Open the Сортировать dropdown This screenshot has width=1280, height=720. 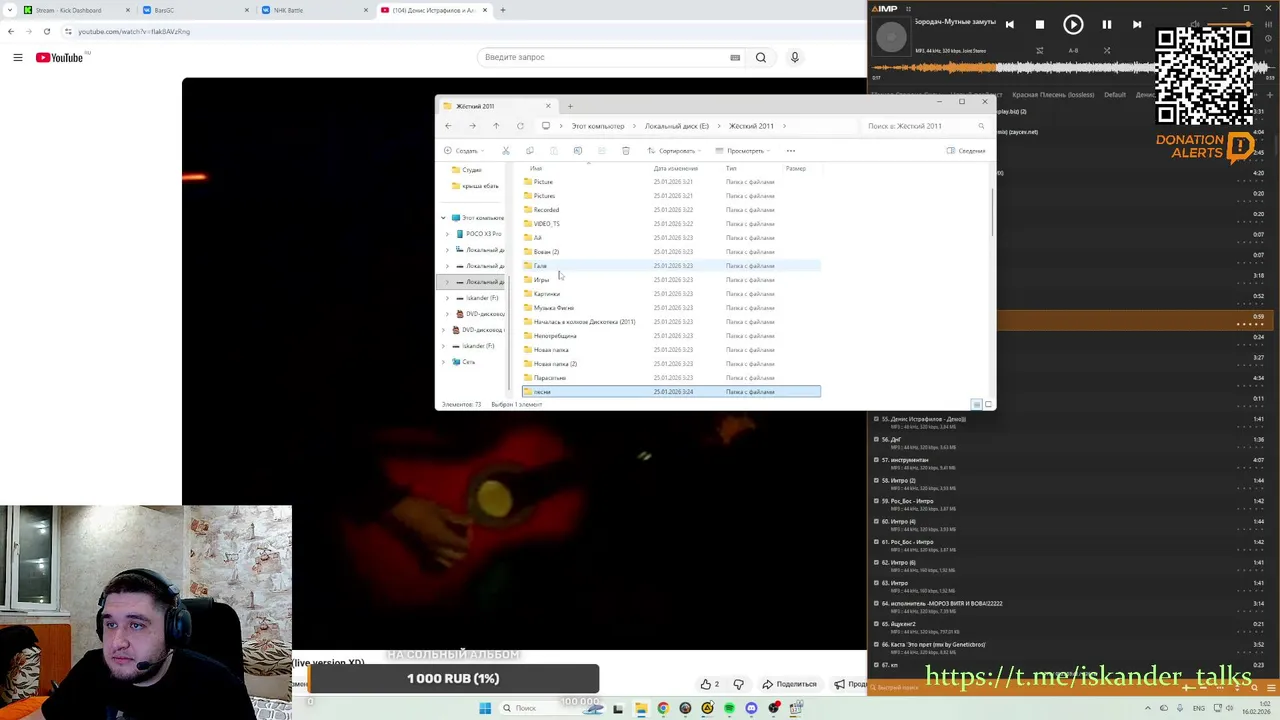point(675,151)
